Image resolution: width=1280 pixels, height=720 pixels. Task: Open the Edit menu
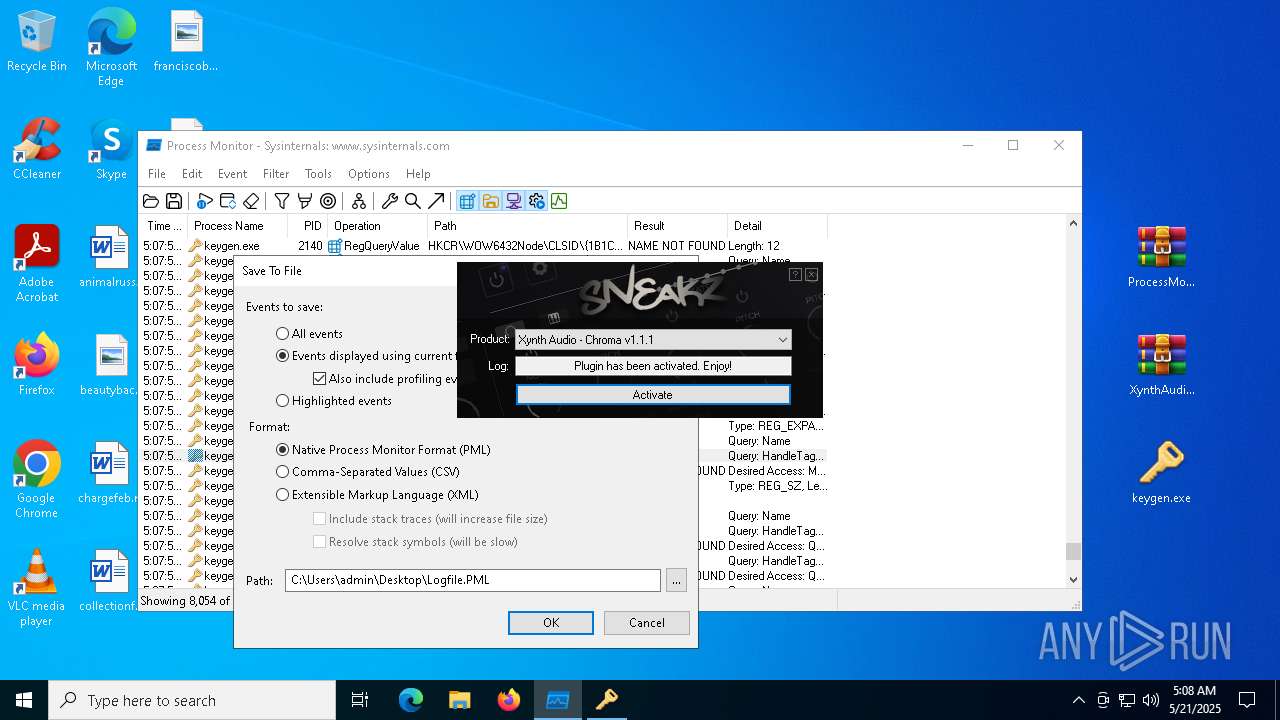(x=192, y=174)
